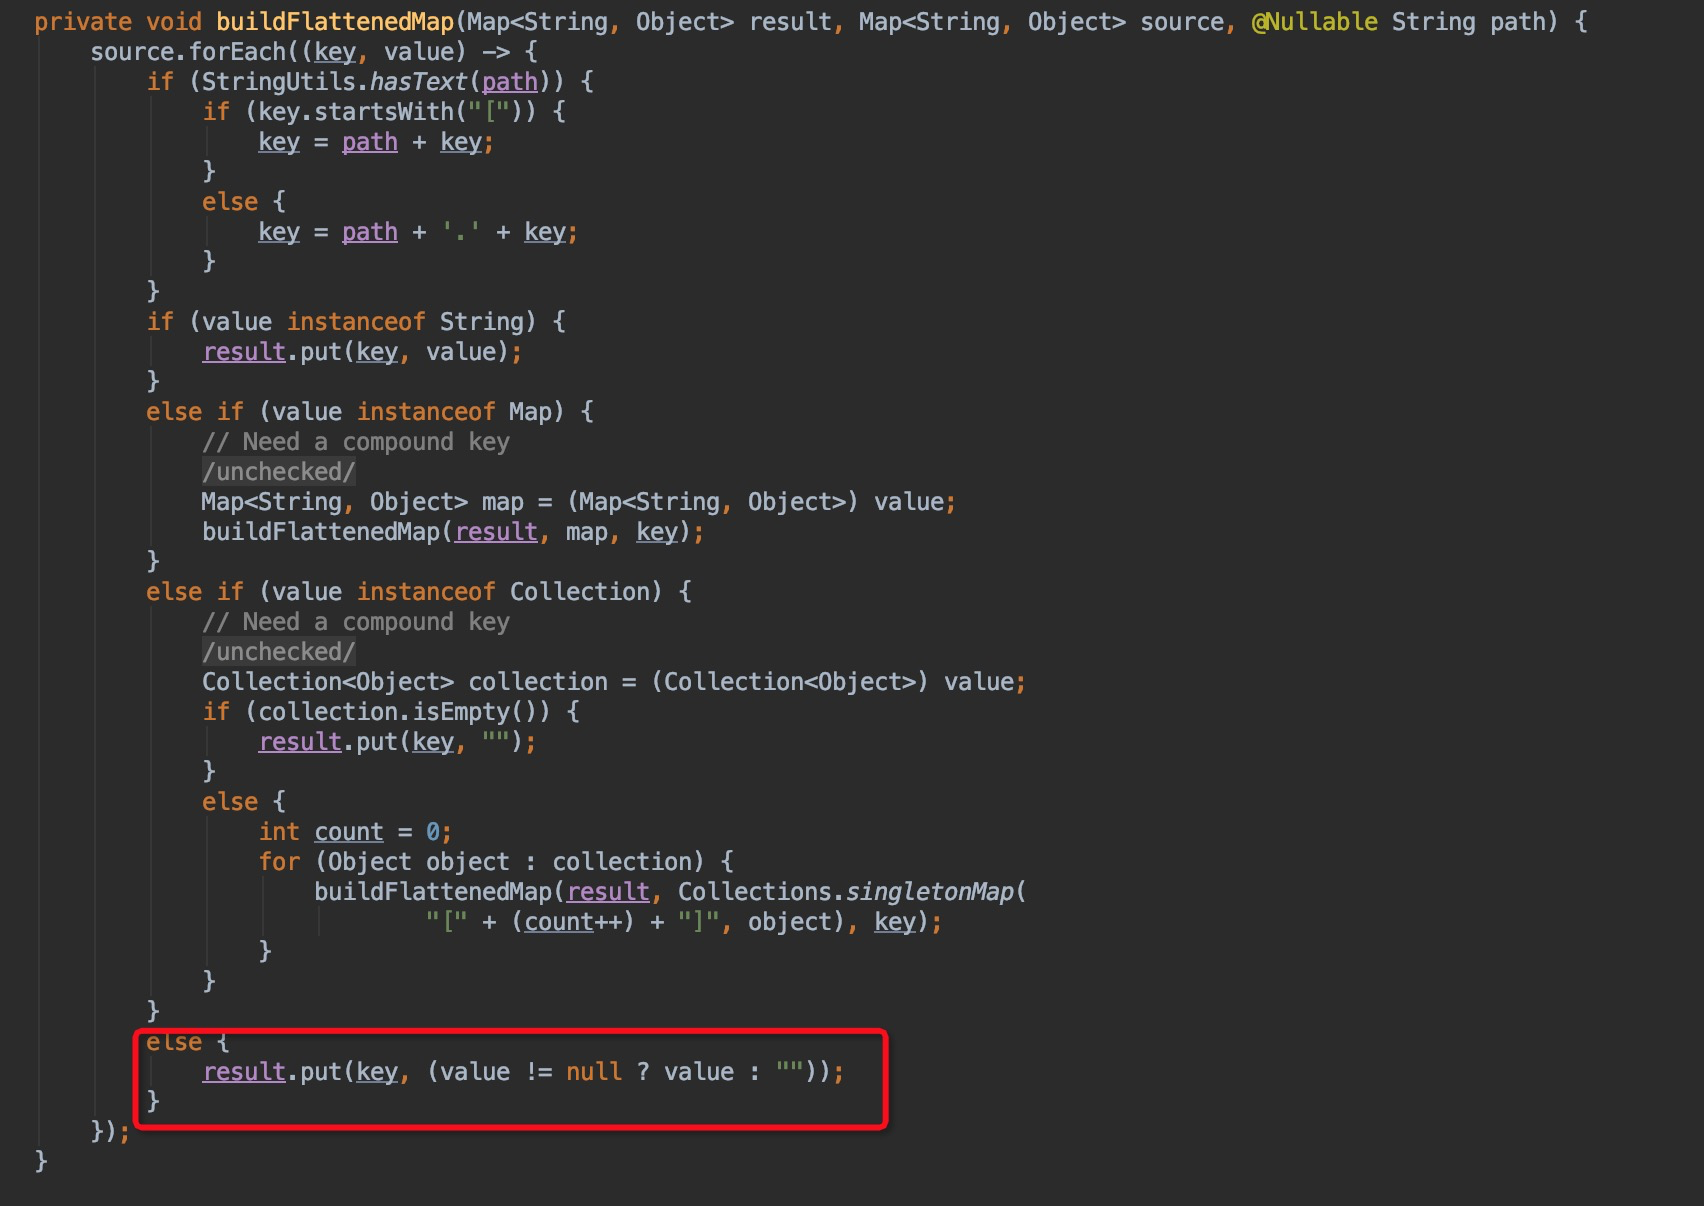Click 'for (Object object : collection)' loop
Screen dimensions: 1704x1206
(481, 862)
